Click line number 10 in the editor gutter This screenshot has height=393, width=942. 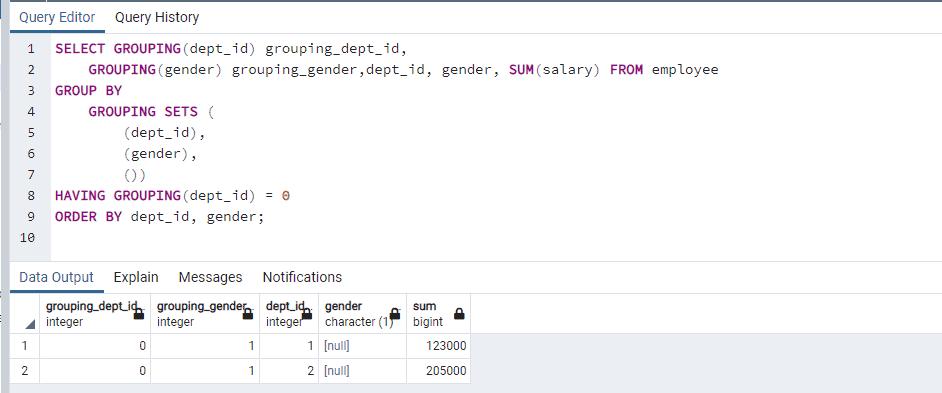(27, 237)
